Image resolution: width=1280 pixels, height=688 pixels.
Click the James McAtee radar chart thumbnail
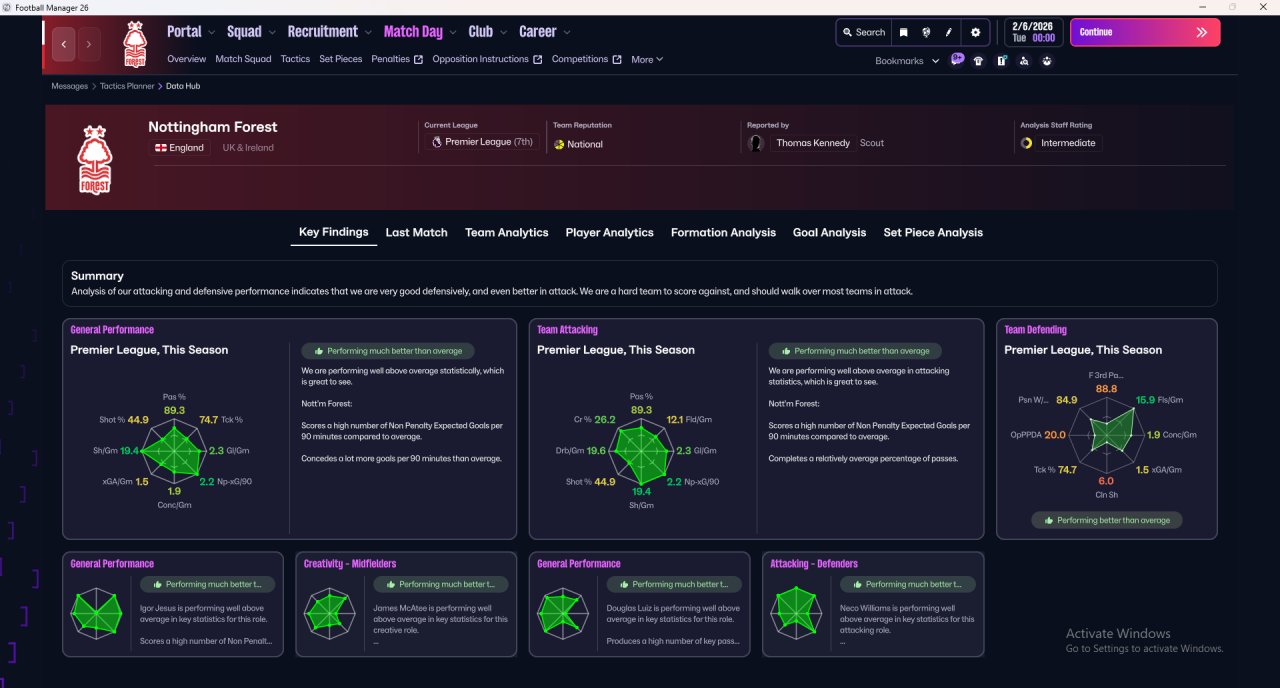(x=329, y=613)
